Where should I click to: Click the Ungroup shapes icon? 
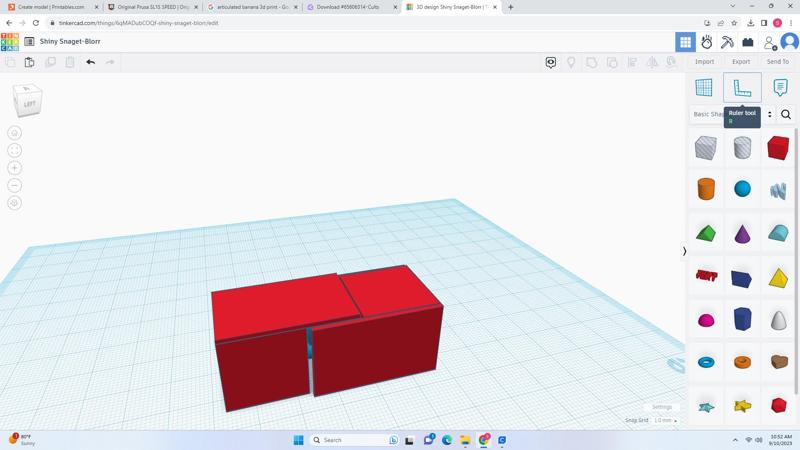(612, 62)
